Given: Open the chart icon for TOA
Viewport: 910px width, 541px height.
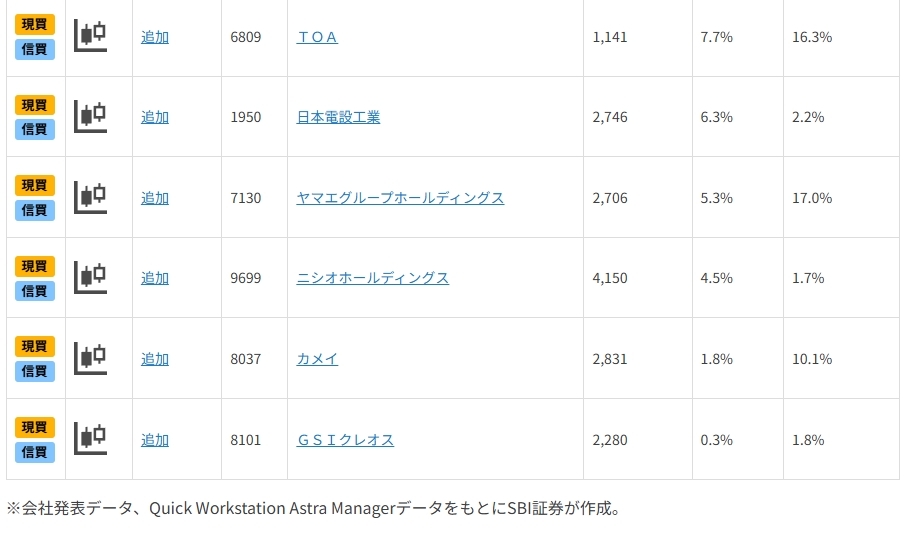Looking at the screenshot, I should (91, 36).
